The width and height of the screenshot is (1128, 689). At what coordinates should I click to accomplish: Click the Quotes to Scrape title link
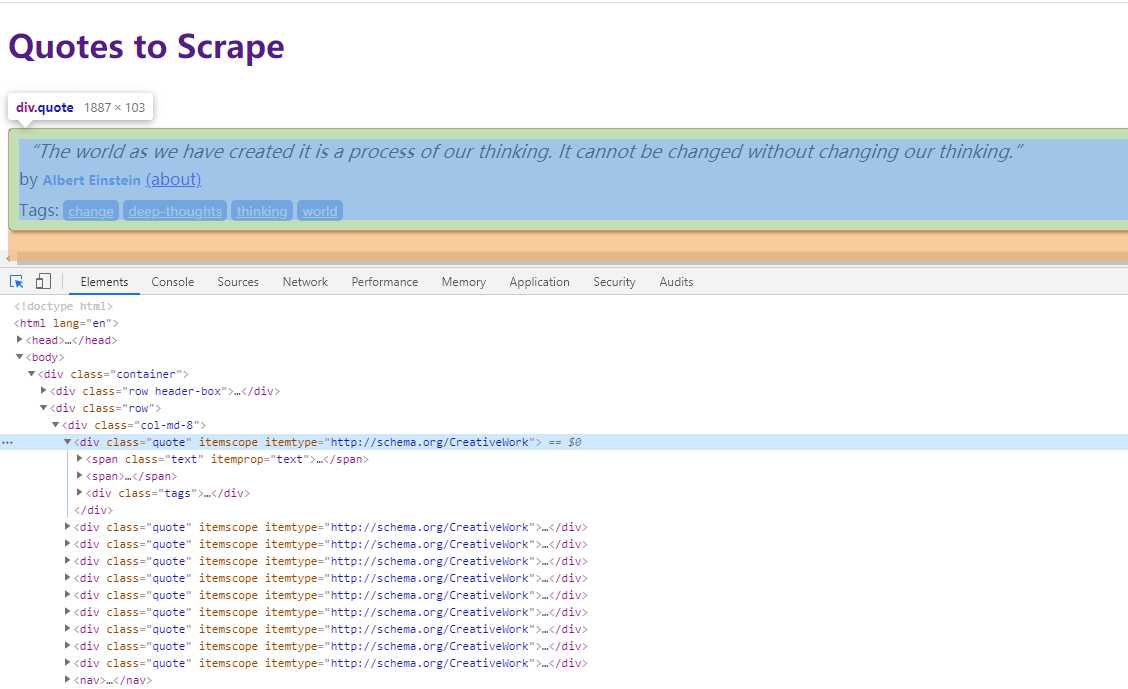(147, 47)
